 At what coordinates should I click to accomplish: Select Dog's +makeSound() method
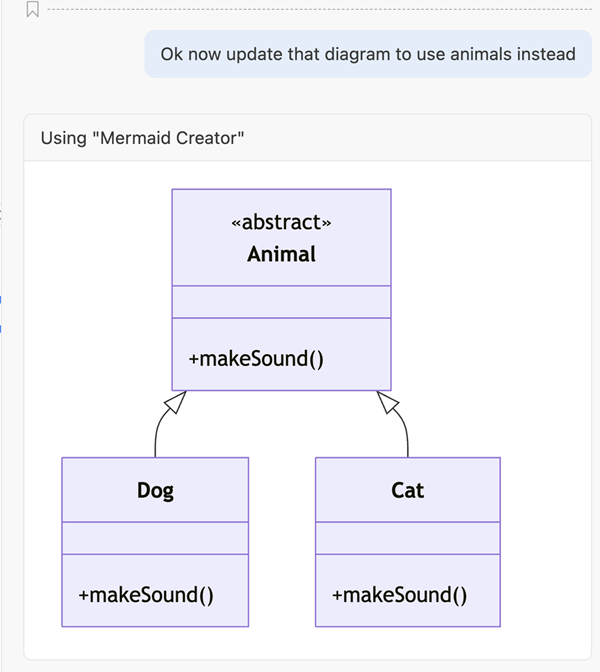tap(146, 594)
